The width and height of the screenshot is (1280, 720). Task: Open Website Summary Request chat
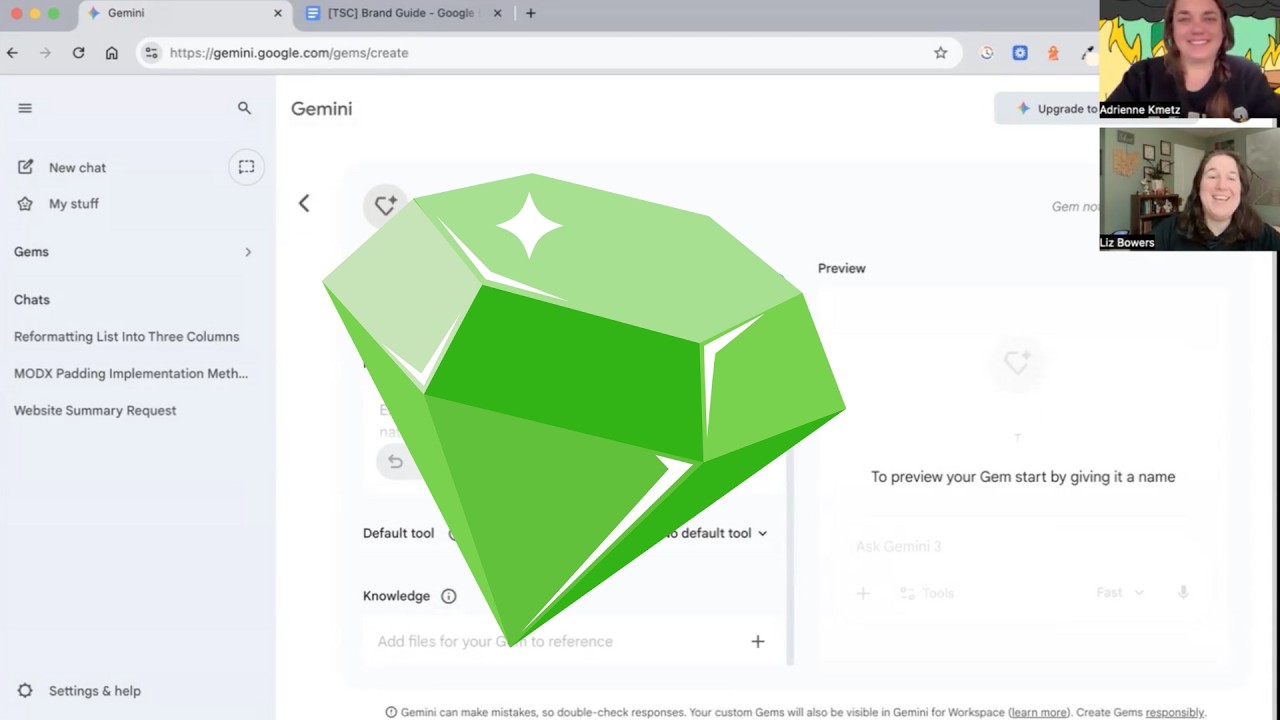click(95, 411)
